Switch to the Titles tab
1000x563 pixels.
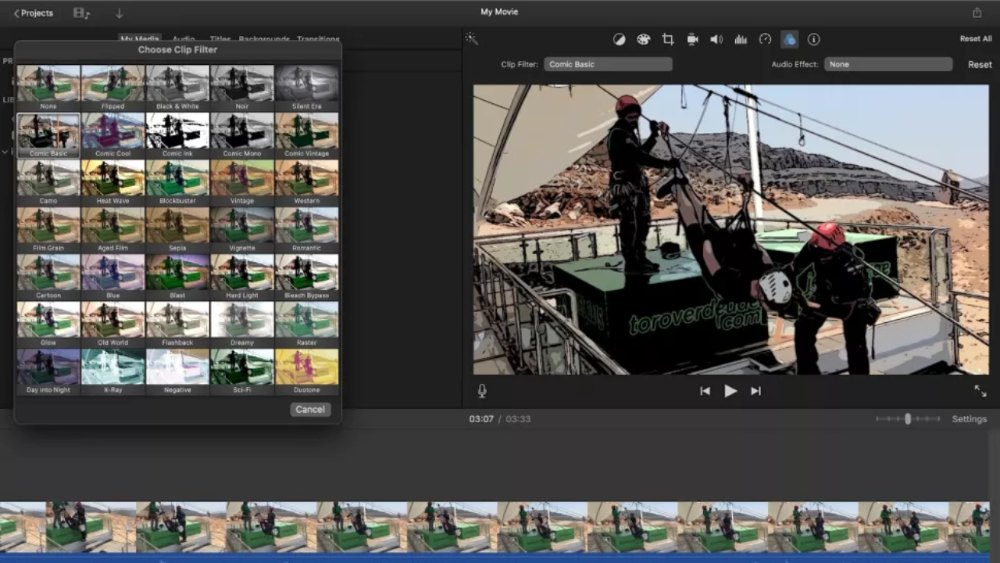[220, 39]
